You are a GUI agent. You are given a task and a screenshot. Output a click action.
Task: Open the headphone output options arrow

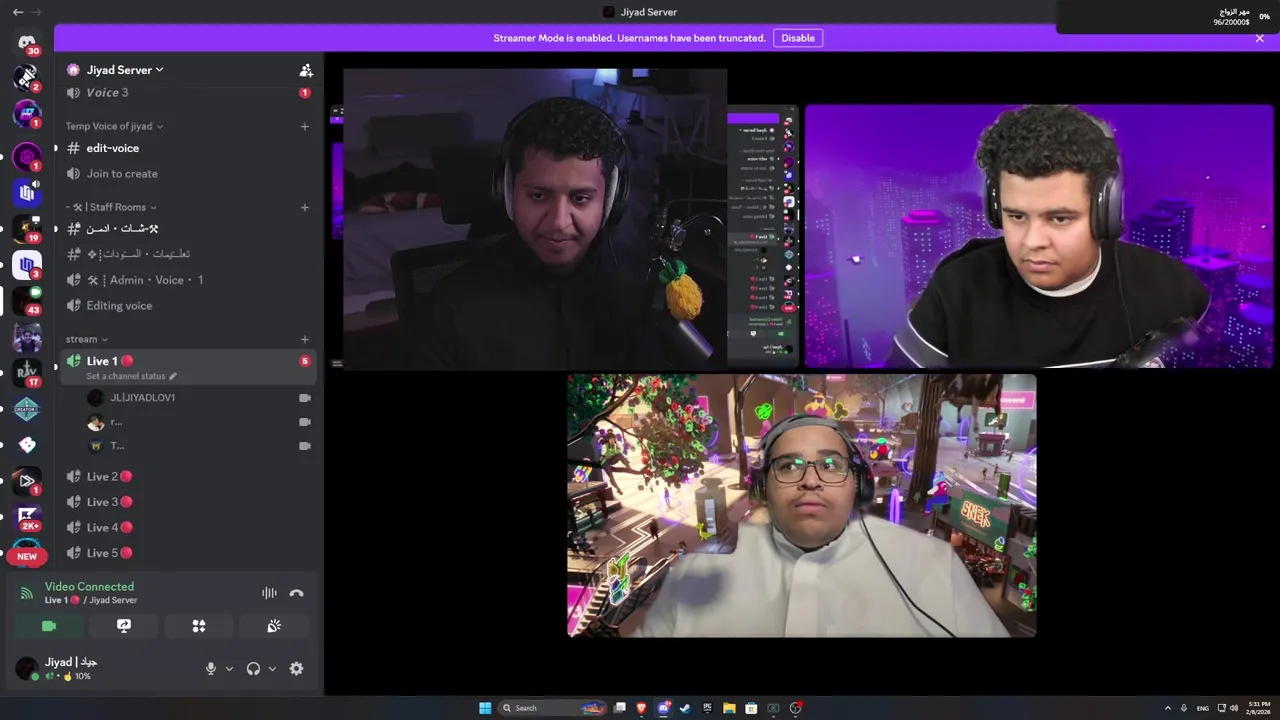pyautogui.click(x=272, y=669)
